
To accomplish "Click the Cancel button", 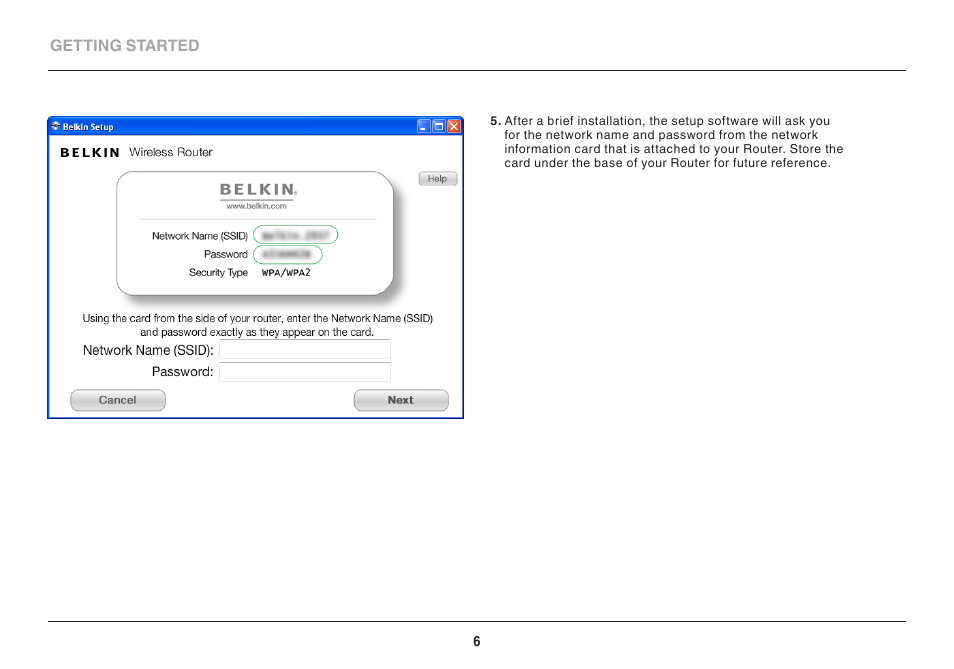I will [x=118, y=400].
